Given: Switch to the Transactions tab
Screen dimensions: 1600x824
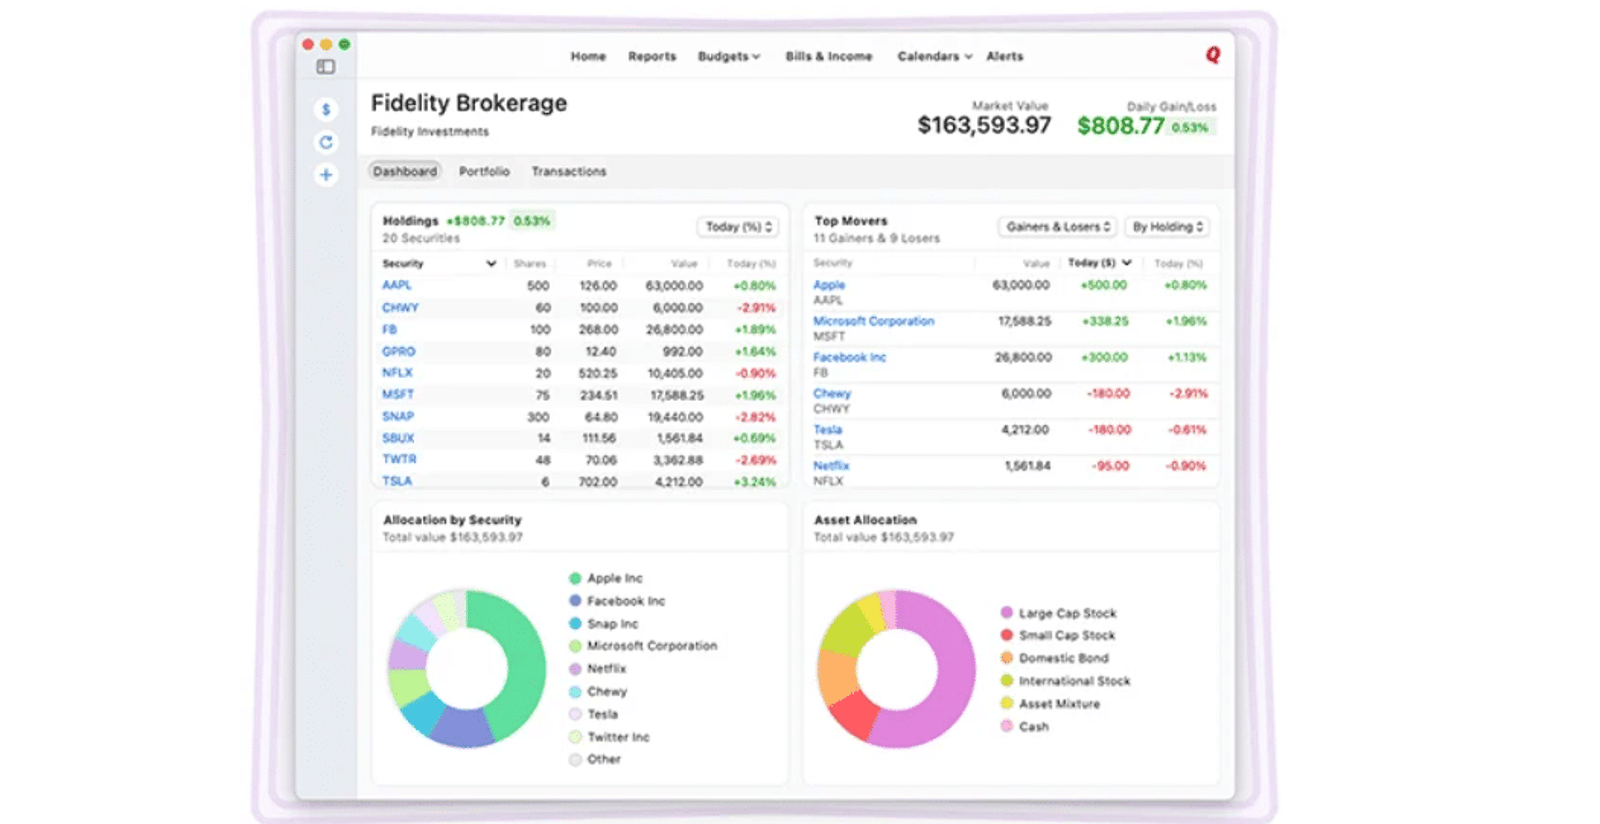Looking at the screenshot, I should tap(569, 171).
